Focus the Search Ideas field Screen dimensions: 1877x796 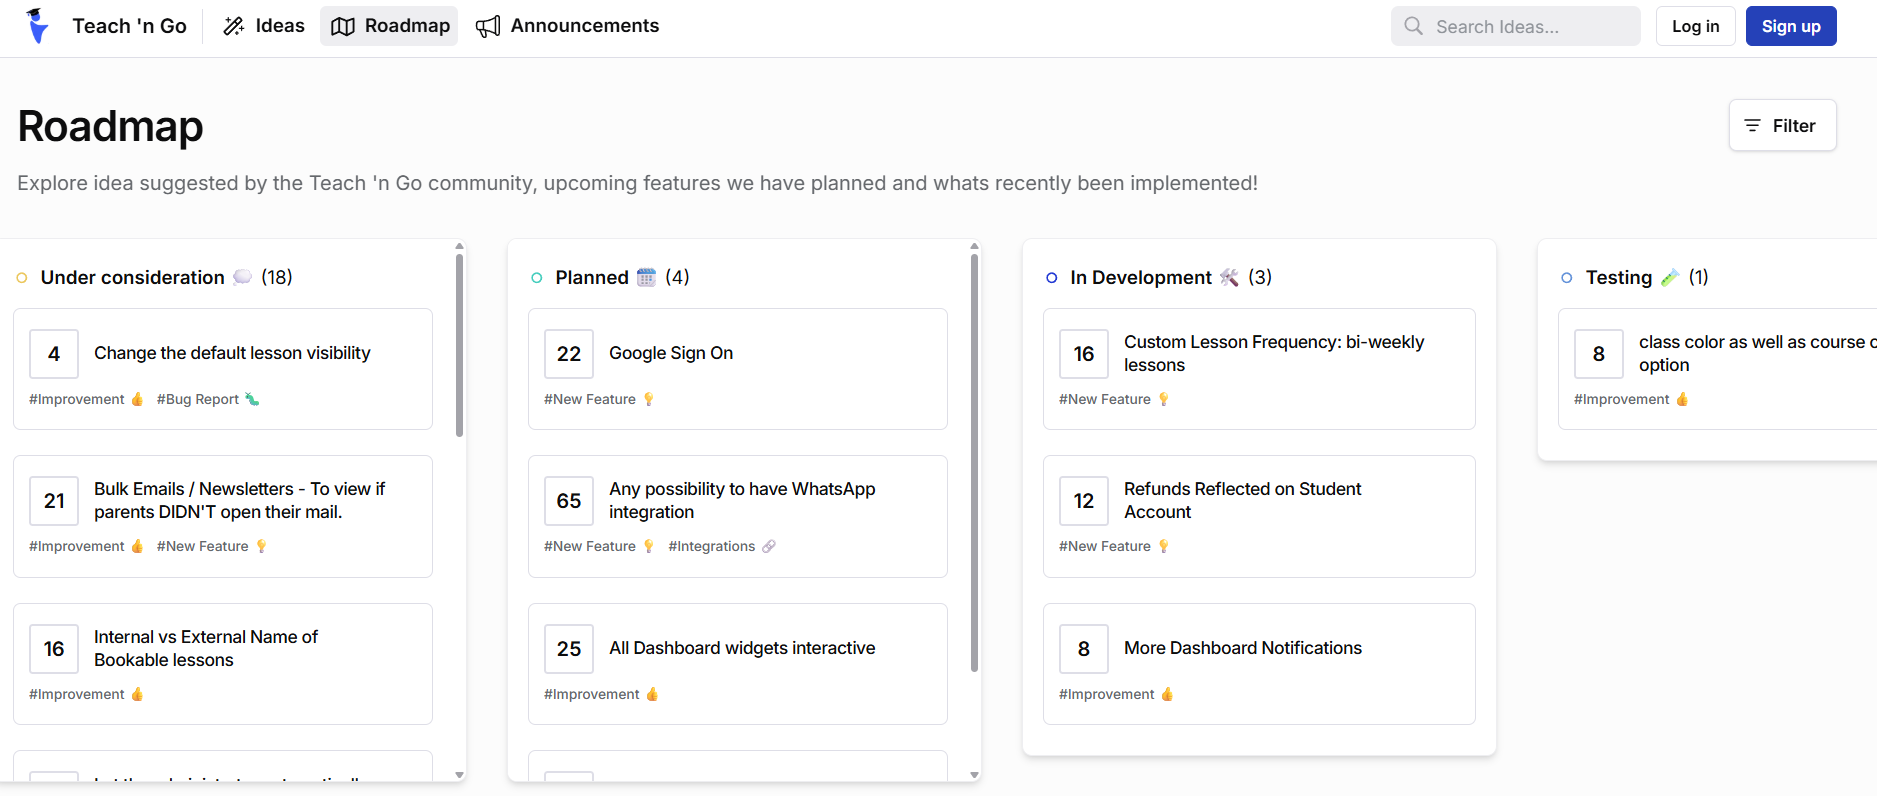(1515, 26)
